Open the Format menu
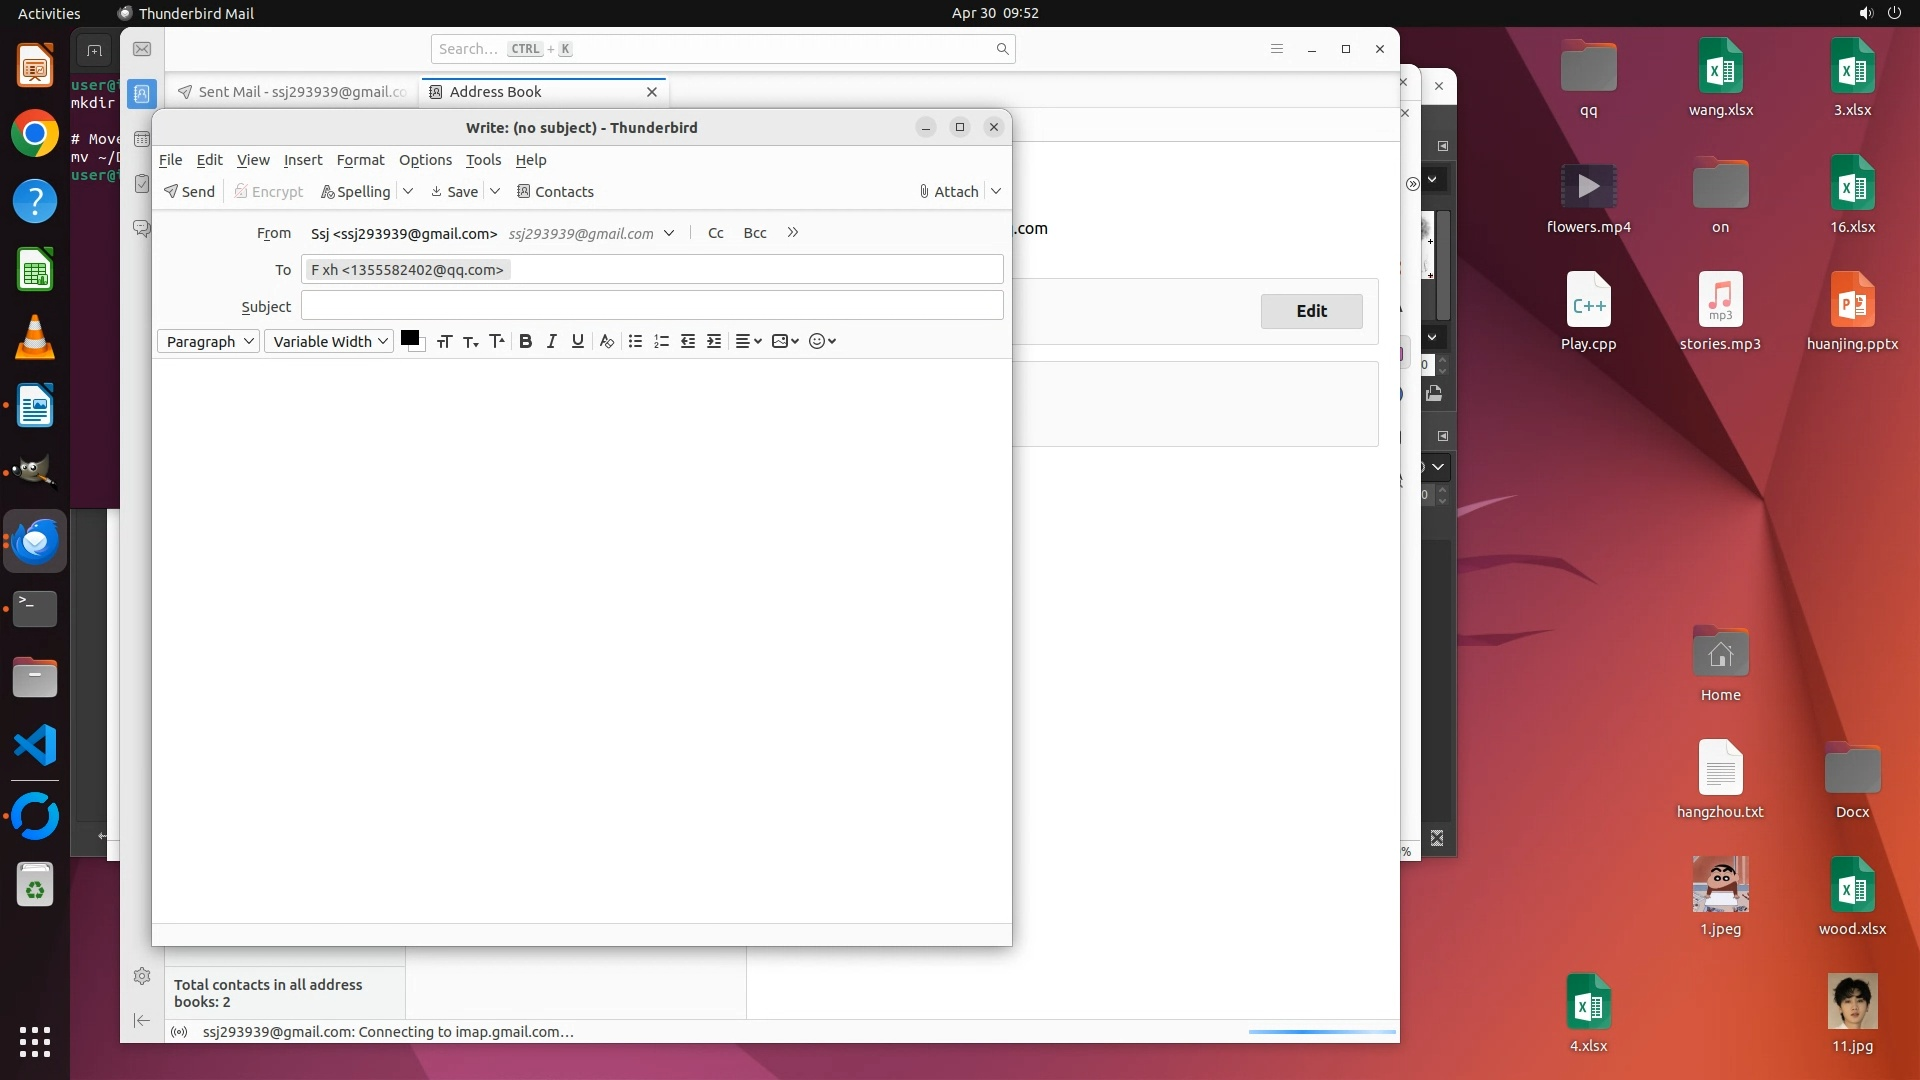This screenshot has width=1920, height=1080. pyautogui.click(x=360, y=160)
